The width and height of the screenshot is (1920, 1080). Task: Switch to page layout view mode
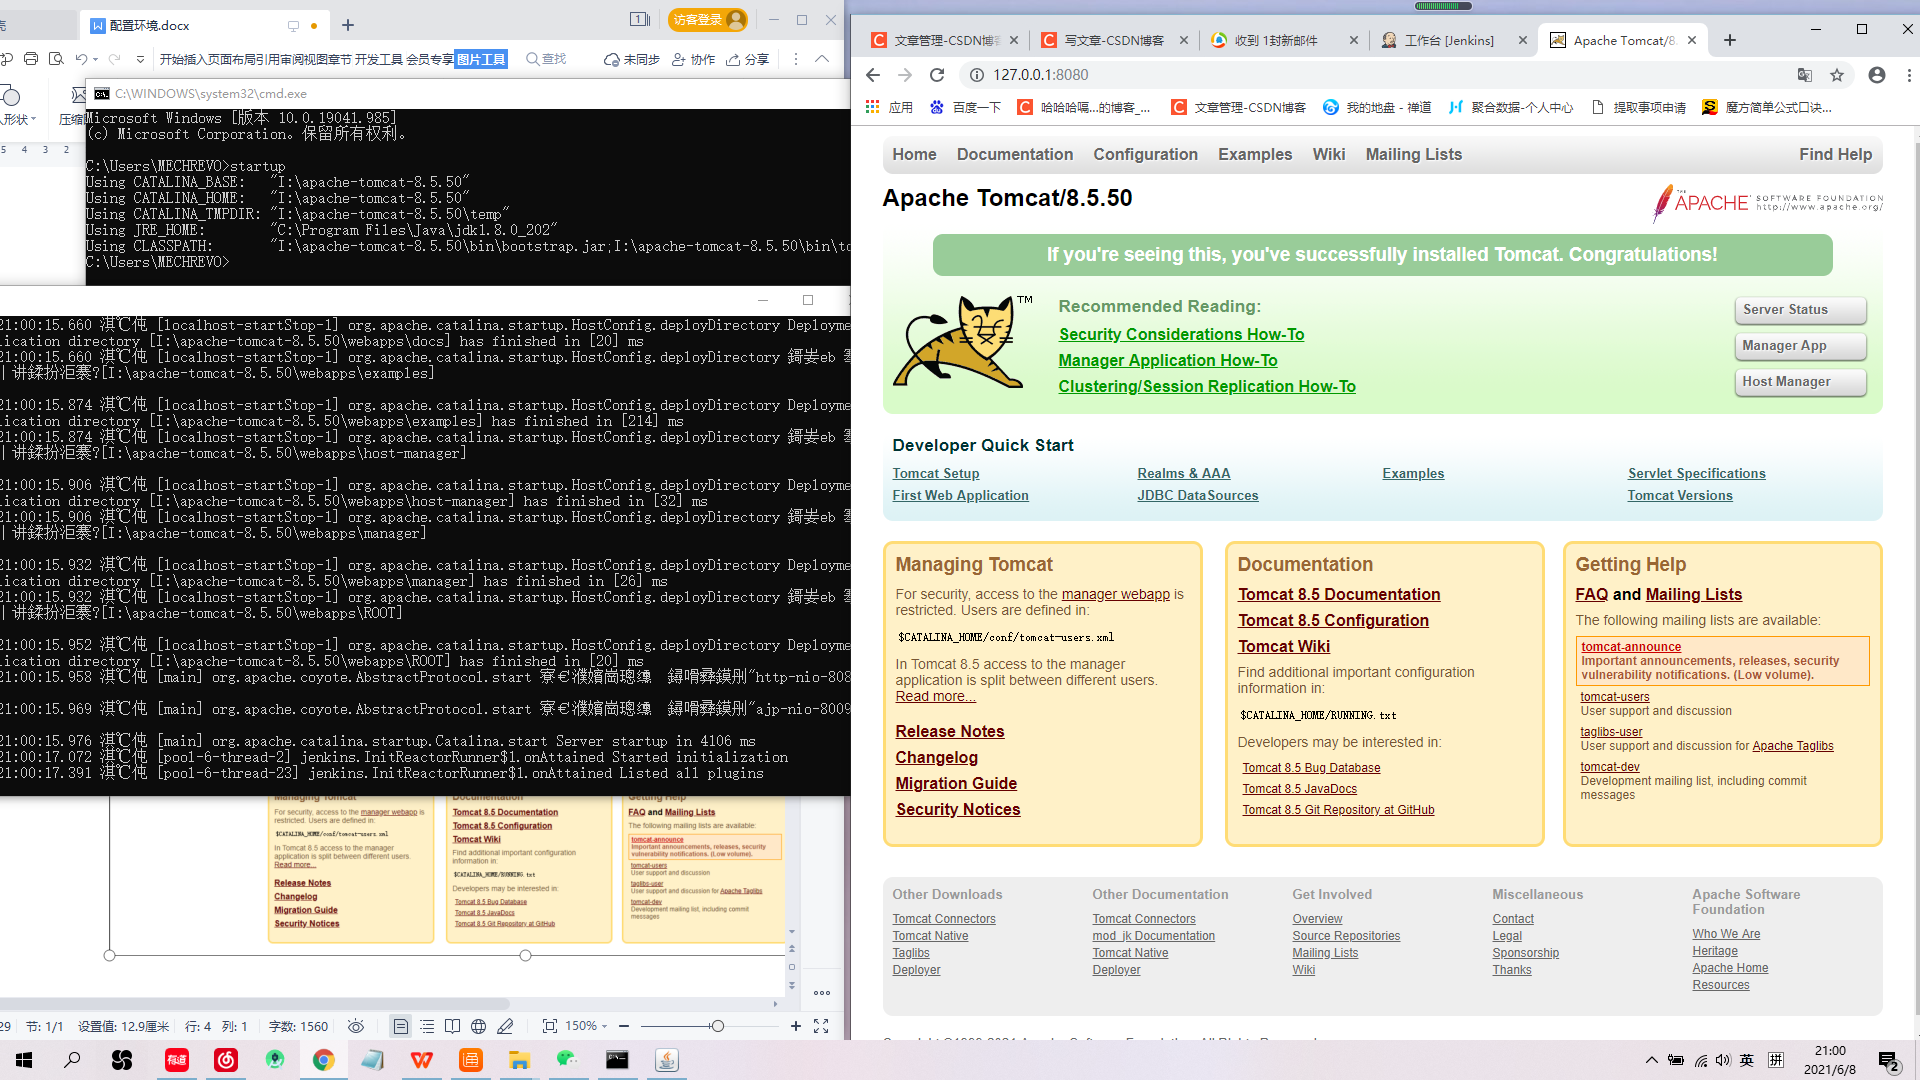pyautogui.click(x=400, y=1026)
